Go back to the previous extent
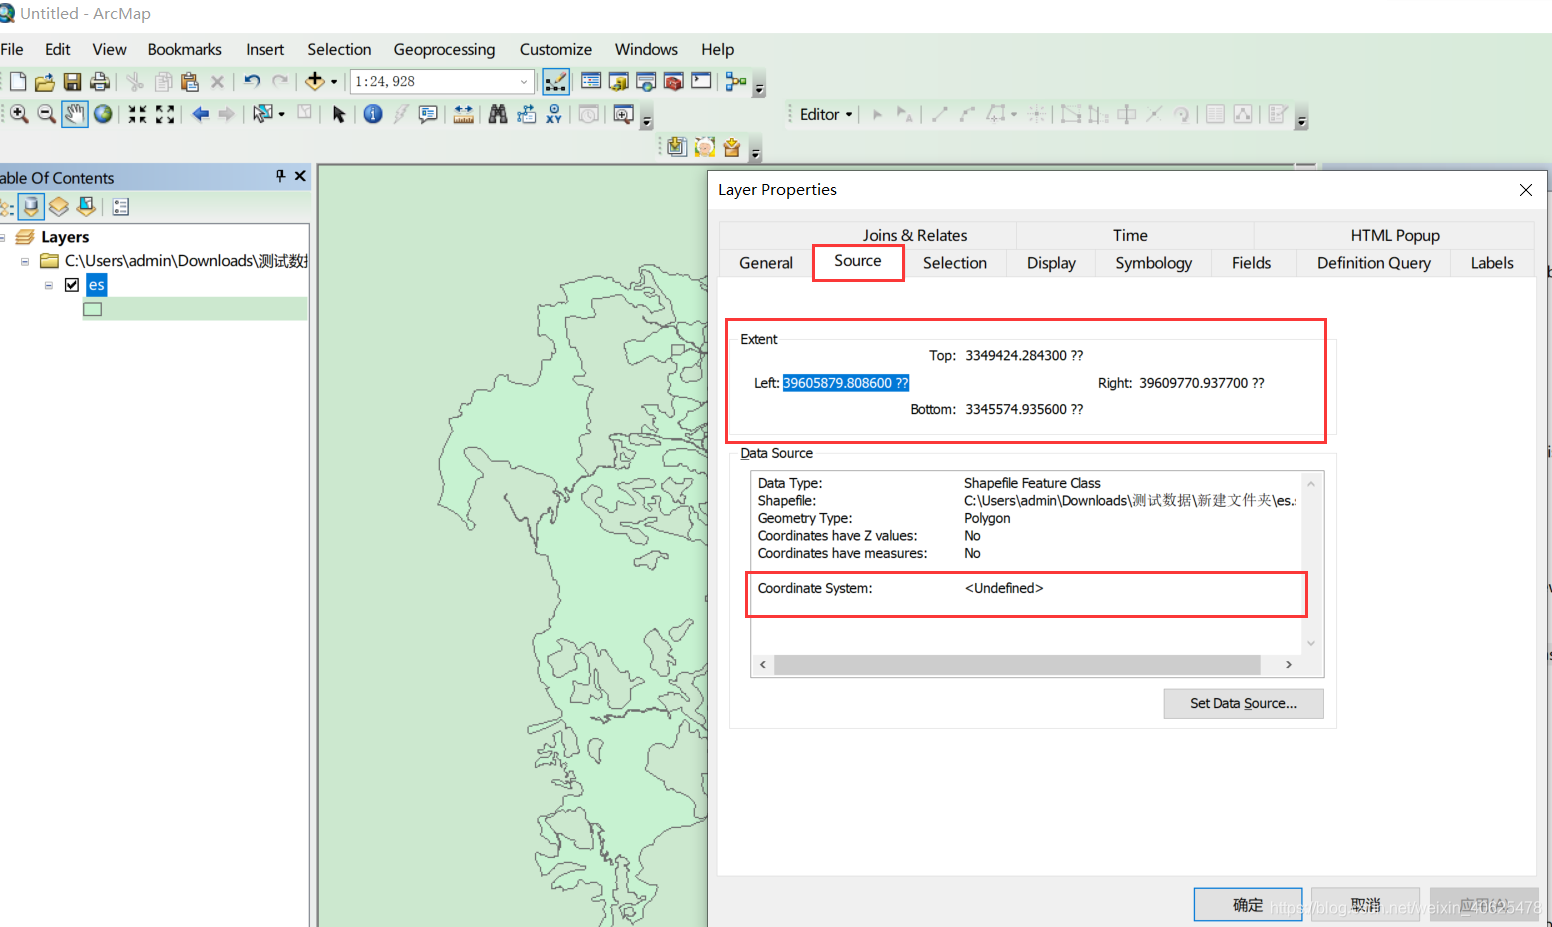 click(200, 114)
